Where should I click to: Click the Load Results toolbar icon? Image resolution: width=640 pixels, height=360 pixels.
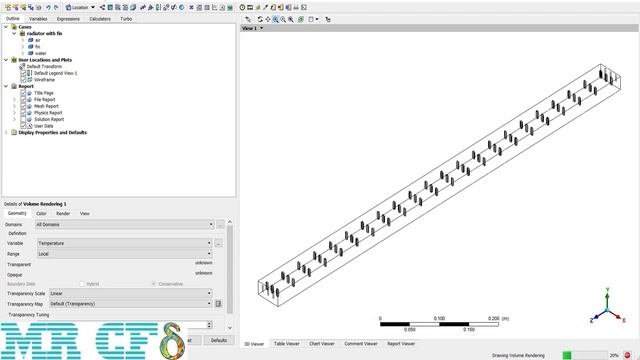pos(8,7)
